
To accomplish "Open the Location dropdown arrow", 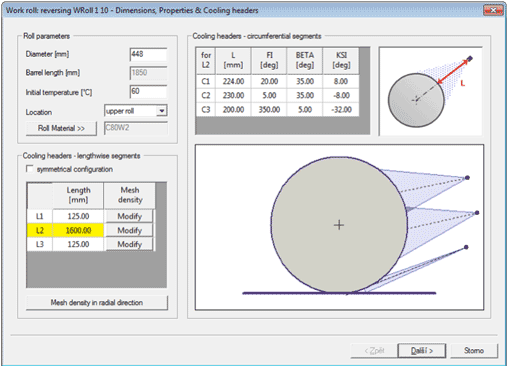I will (x=162, y=111).
